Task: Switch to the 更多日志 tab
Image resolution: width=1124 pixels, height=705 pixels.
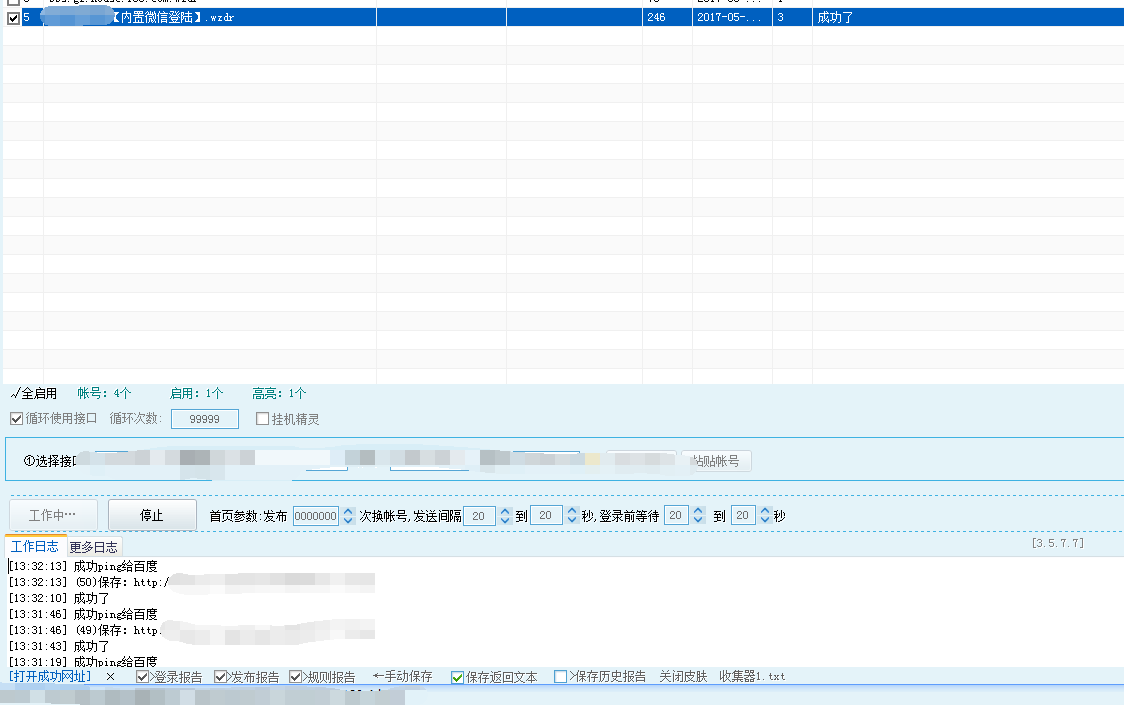Action: 95,546
